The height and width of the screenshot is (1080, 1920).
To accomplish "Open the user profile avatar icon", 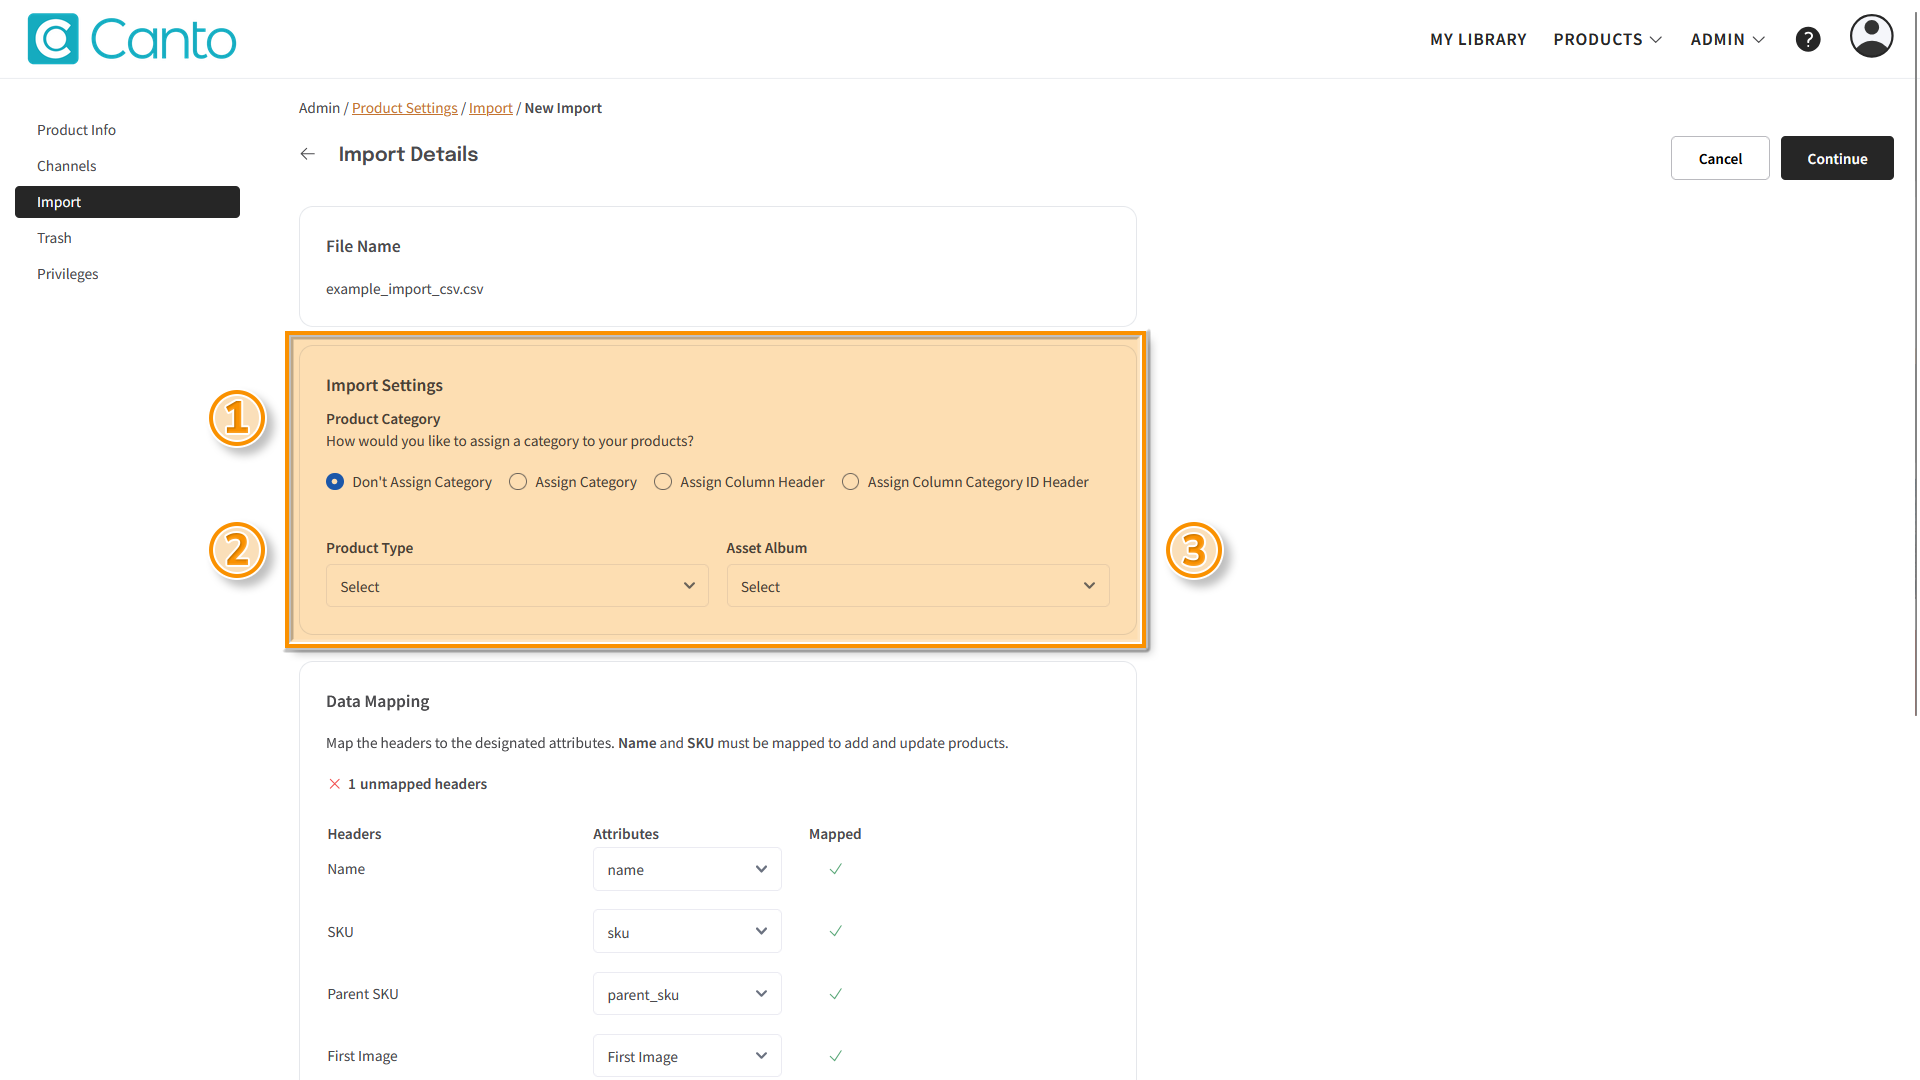I will coord(1871,37).
